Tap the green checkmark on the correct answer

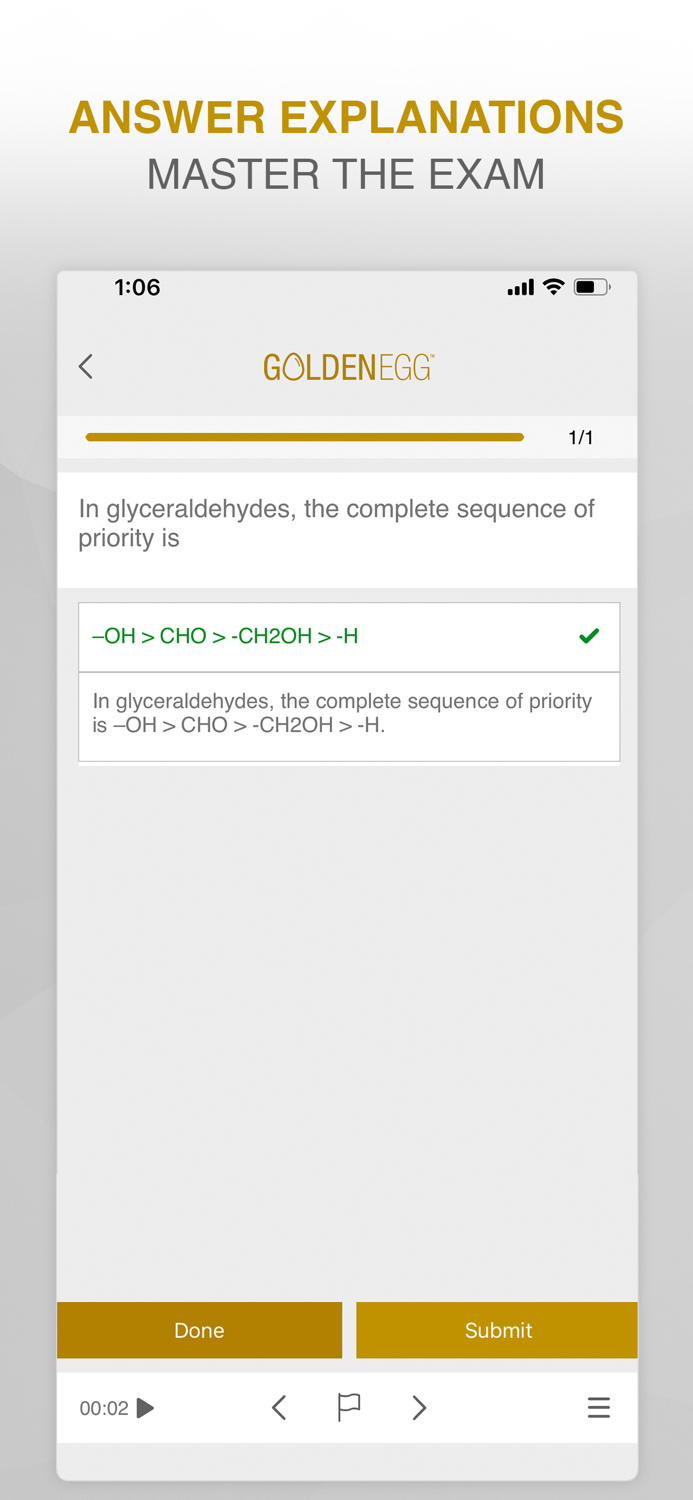pos(589,635)
